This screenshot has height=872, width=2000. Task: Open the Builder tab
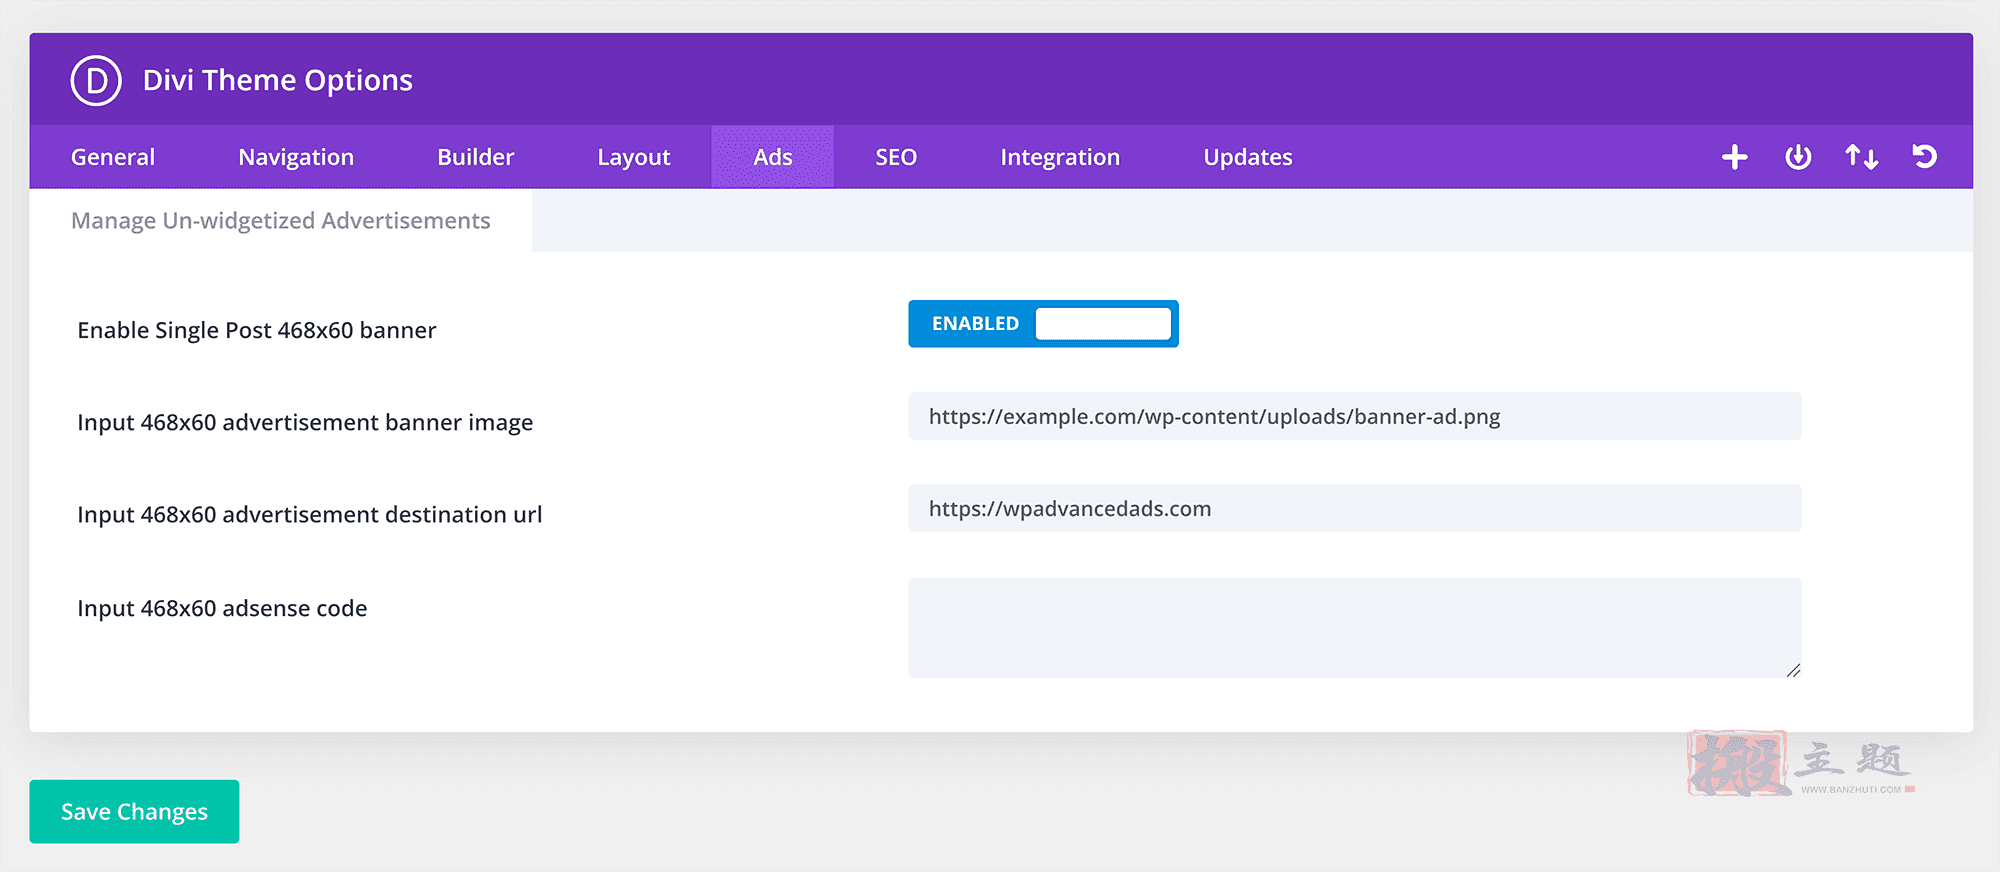476,157
